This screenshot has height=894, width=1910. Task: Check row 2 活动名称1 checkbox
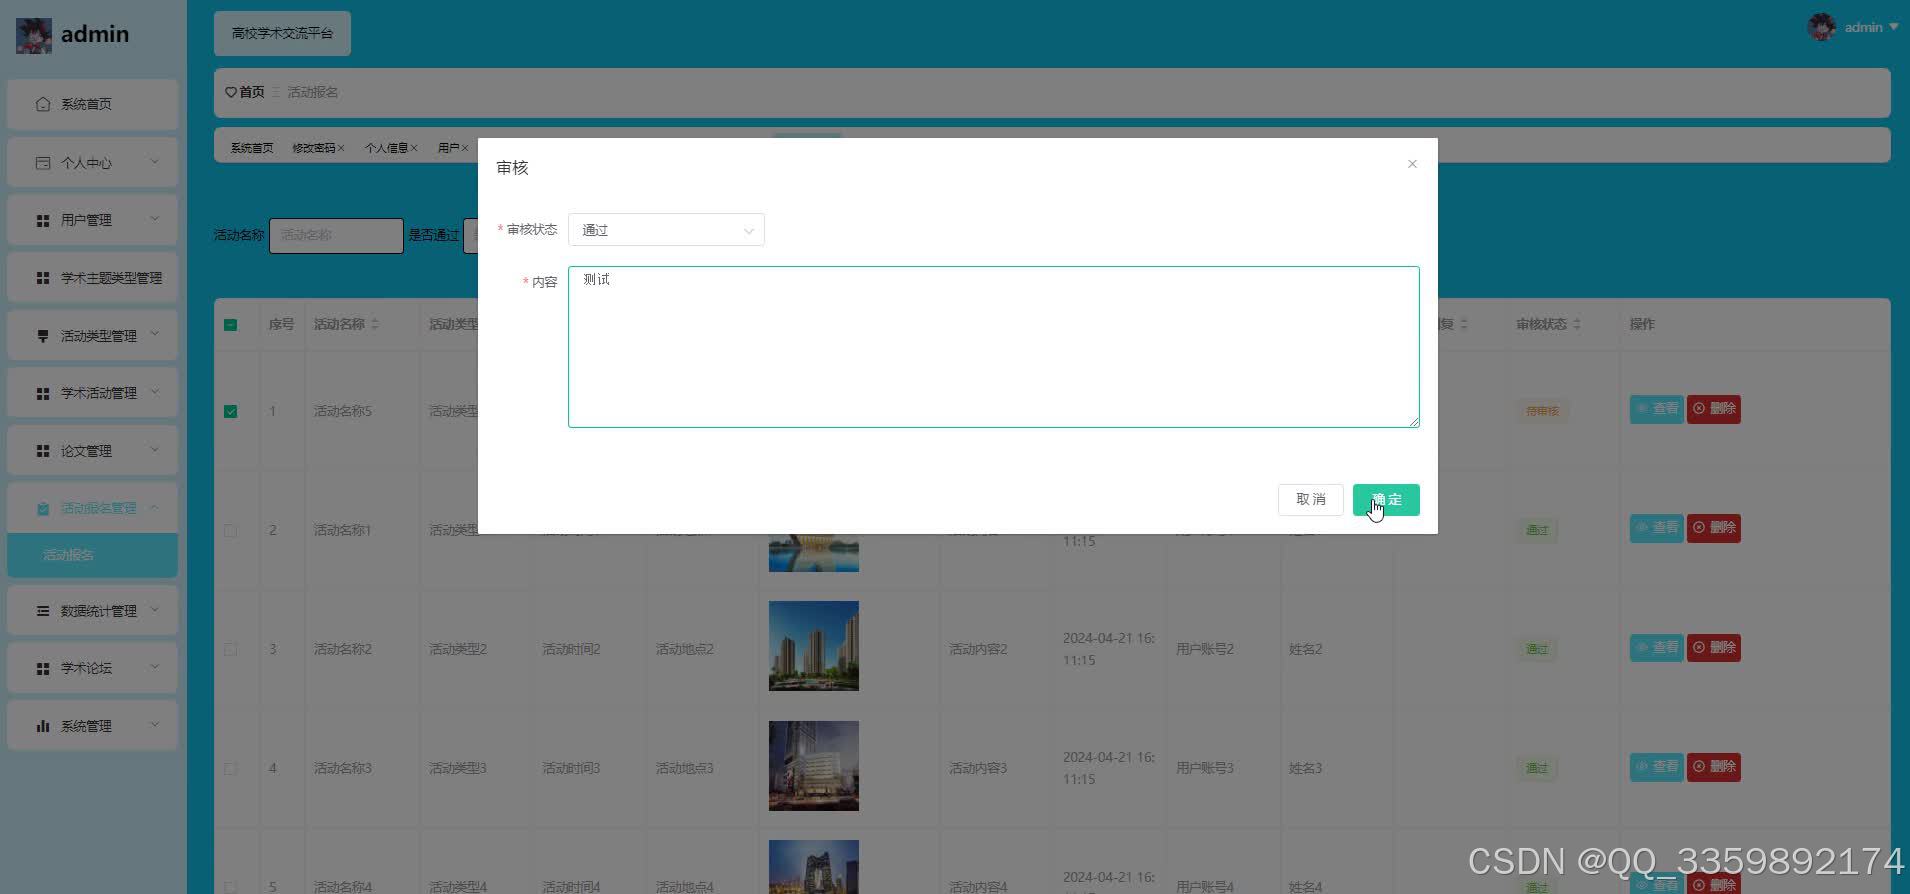(231, 530)
